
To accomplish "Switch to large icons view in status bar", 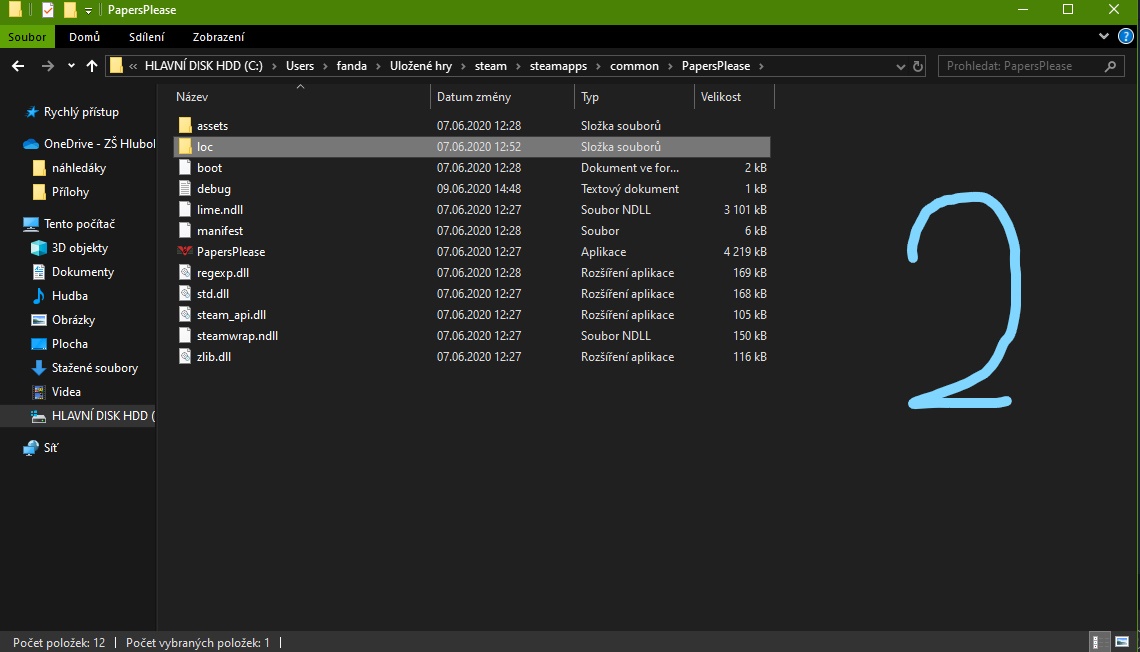I will coord(1122,642).
